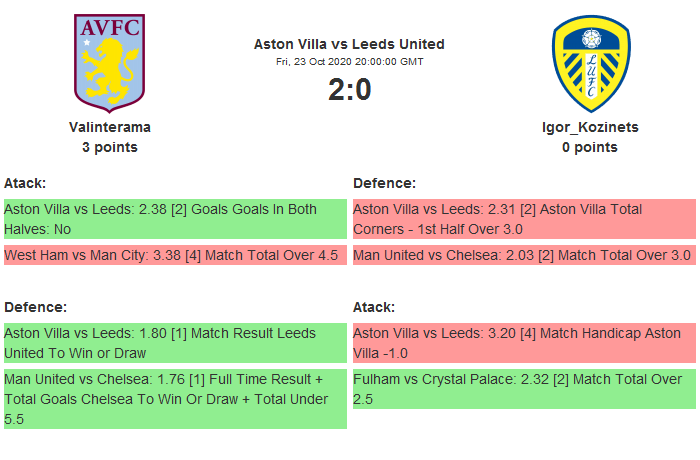Viewport: 700px width, 460px height.
Task: Click the 3 points label under Valinterama
Action: tap(110, 147)
